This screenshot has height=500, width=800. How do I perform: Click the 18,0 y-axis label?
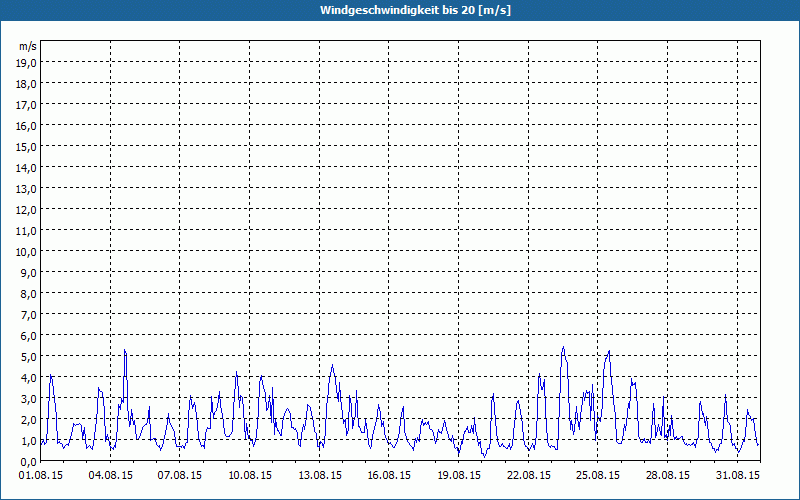28,84
